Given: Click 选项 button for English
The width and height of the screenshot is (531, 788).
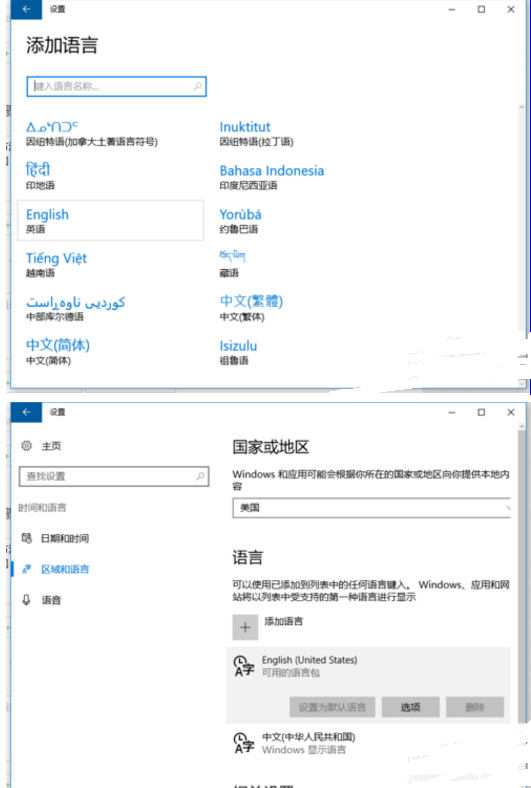Looking at the screenshot, I should (410, 707).
